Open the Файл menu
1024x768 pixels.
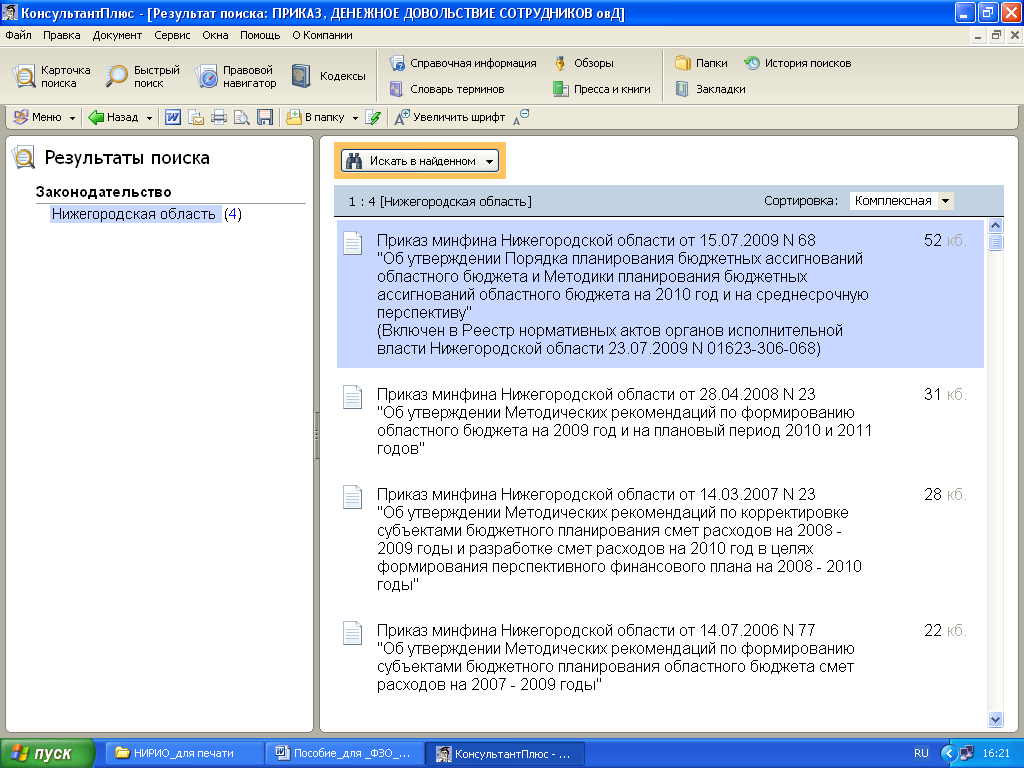tap(18, 35)
